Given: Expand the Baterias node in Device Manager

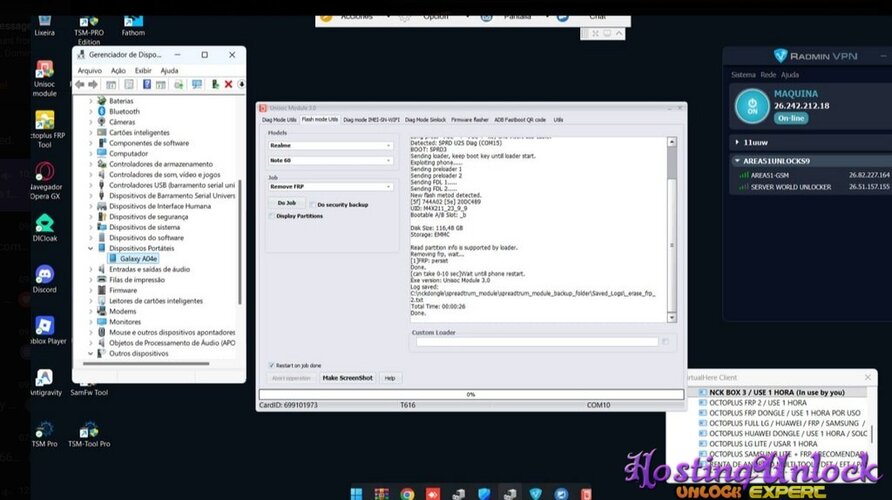Looking at the screenshot, I should pos(91,101).
